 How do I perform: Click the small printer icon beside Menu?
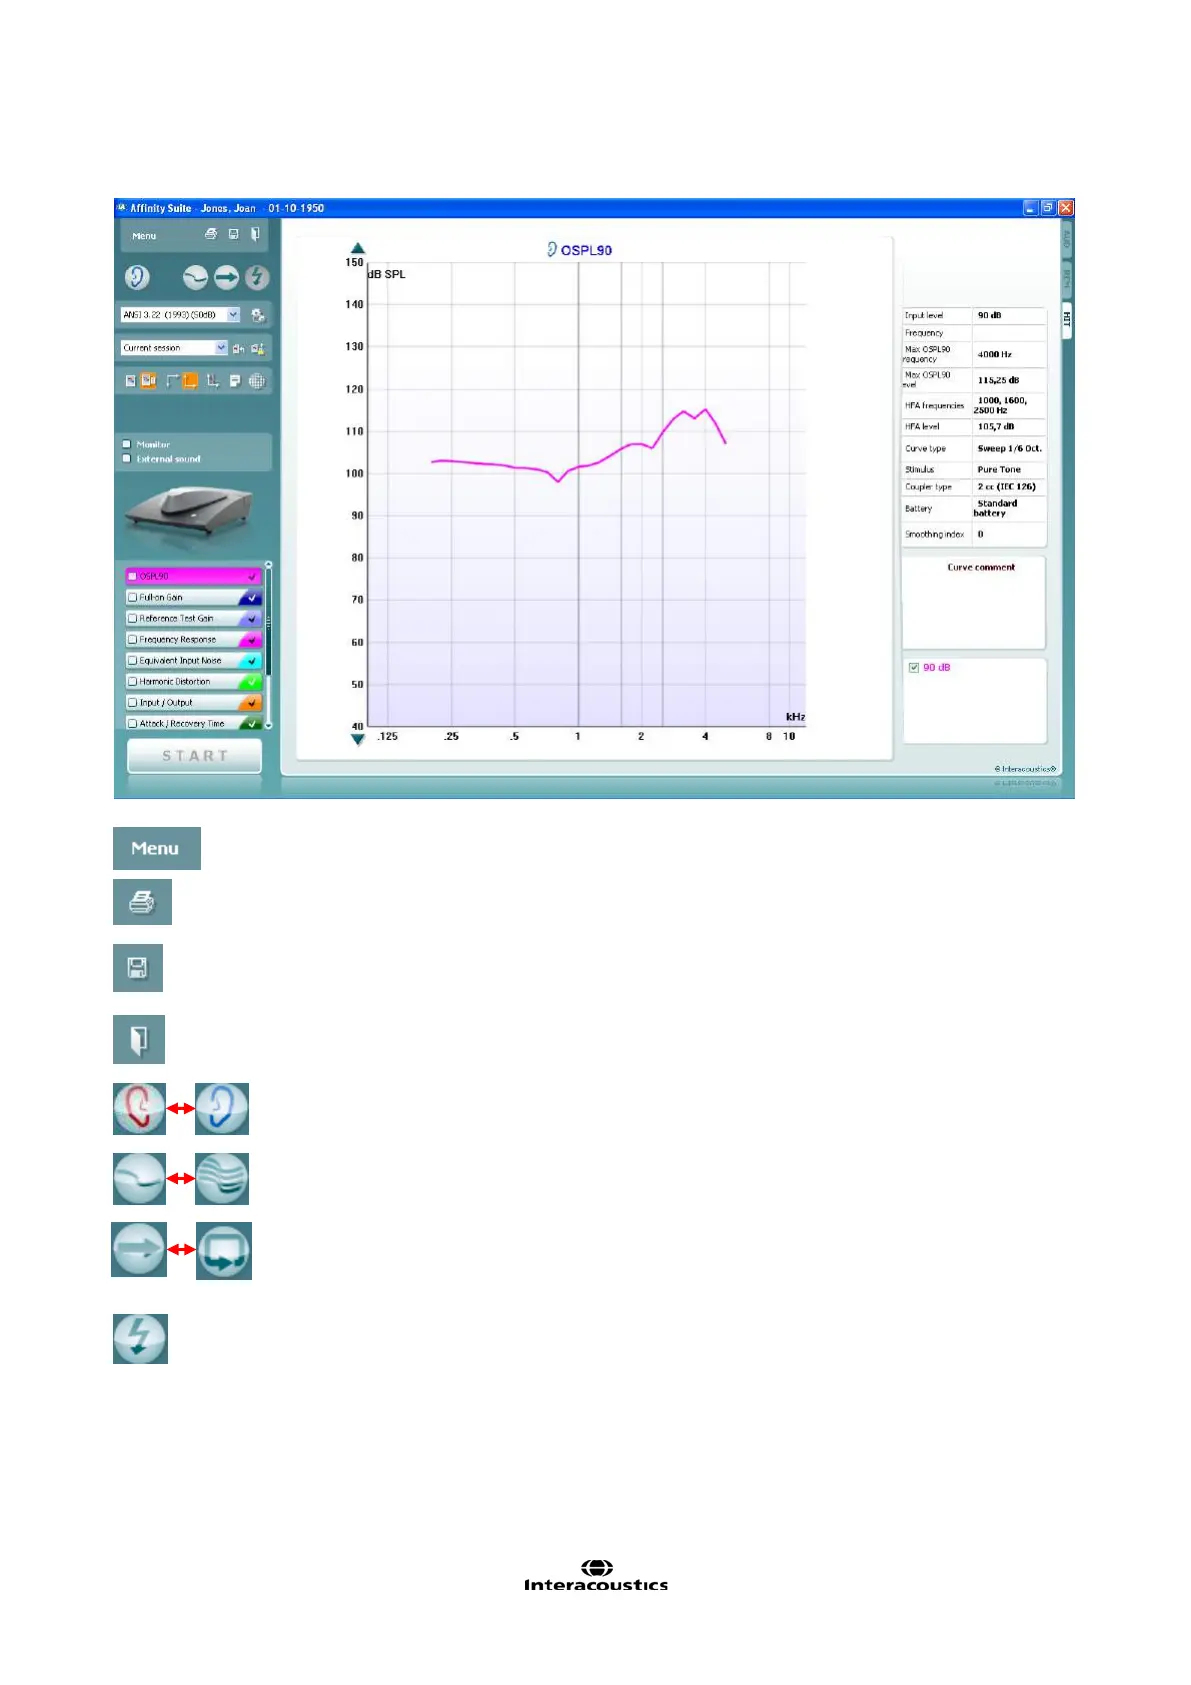point(210,234)
